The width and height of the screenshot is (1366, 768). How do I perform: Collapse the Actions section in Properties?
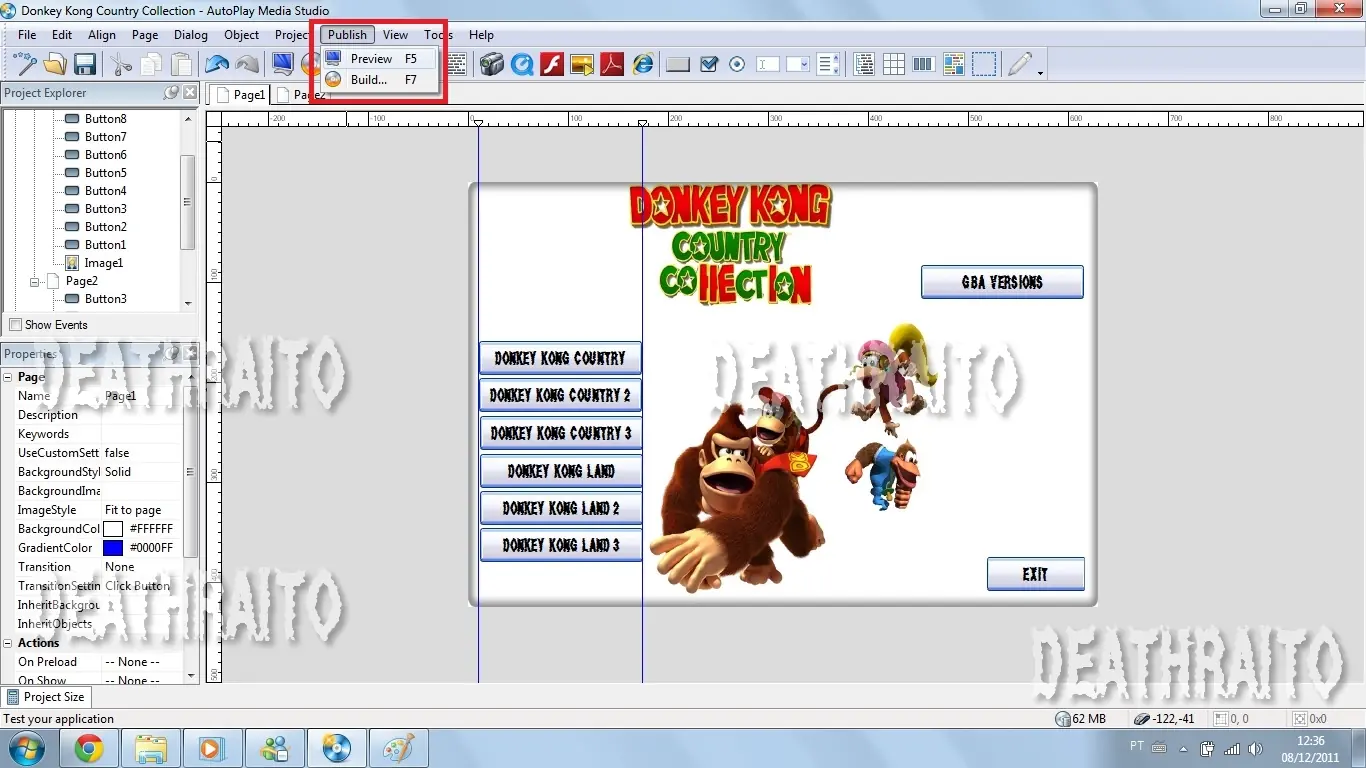point(8,643)
